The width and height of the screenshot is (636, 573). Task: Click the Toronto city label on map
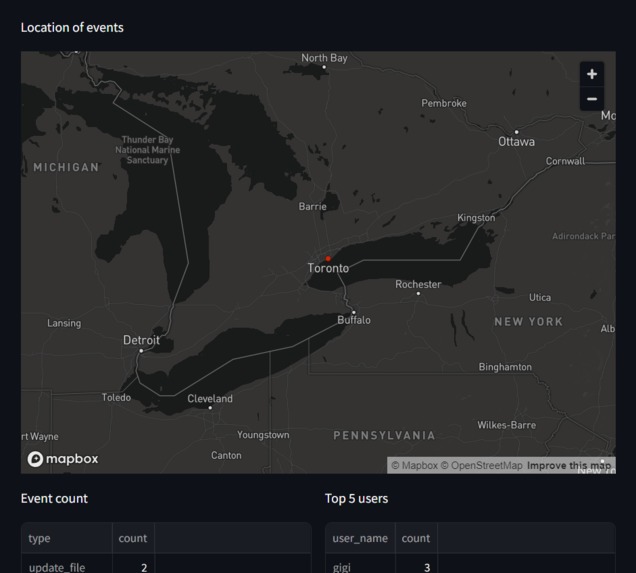[x=328, y=268]
